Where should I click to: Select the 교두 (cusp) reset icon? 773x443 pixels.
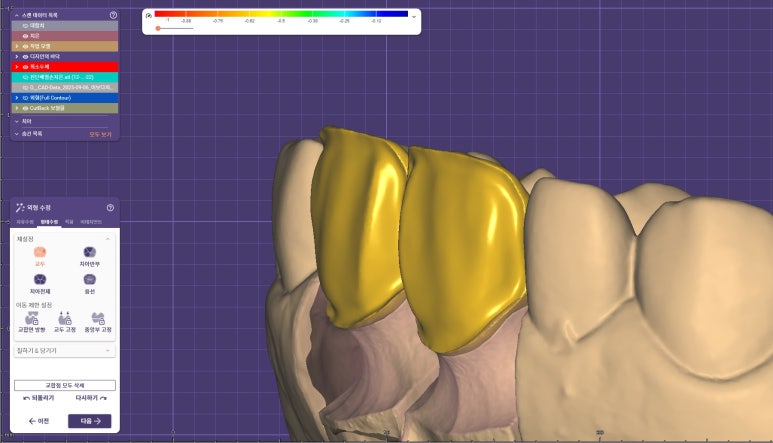(x=40, y=253)
